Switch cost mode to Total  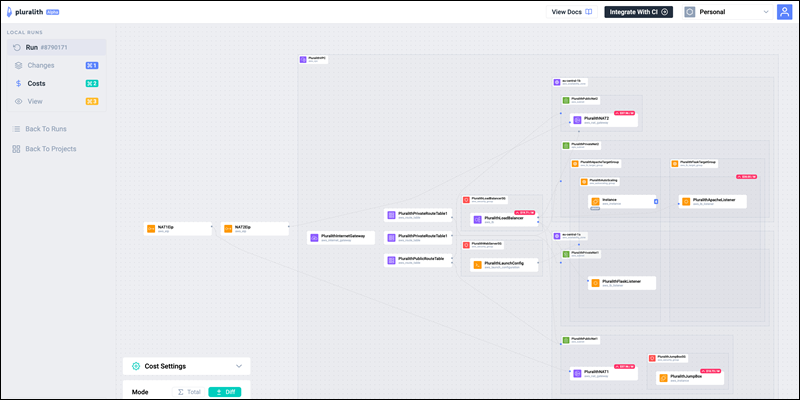tap(188, 392)
